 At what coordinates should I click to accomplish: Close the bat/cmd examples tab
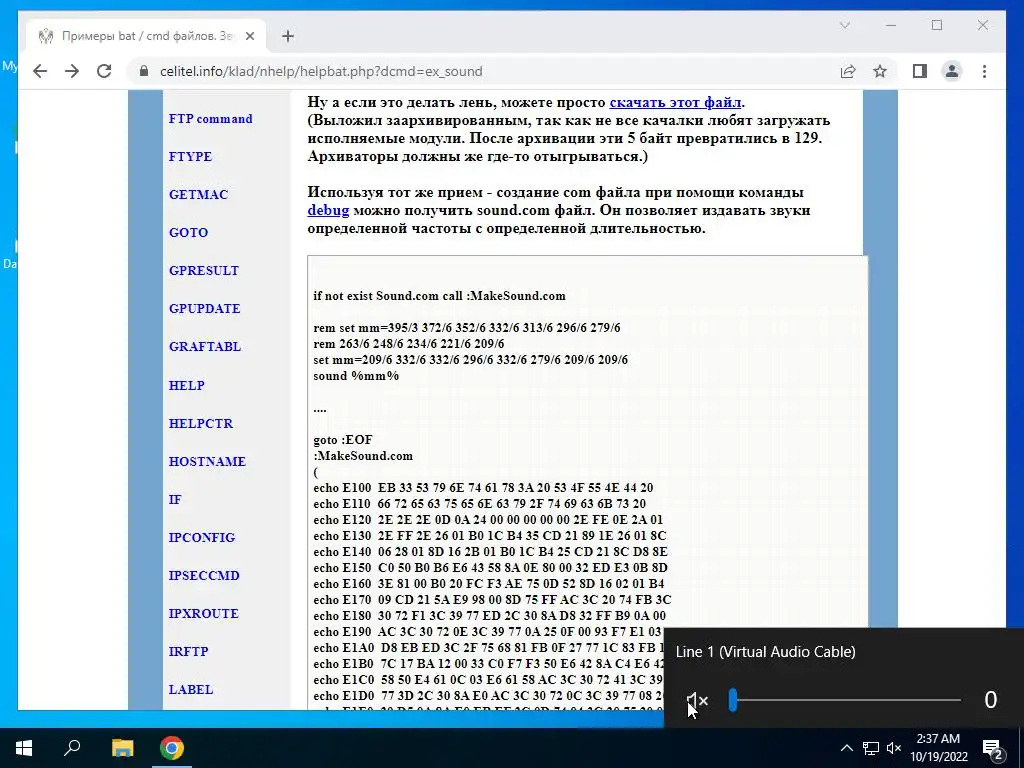coord(249,36)
